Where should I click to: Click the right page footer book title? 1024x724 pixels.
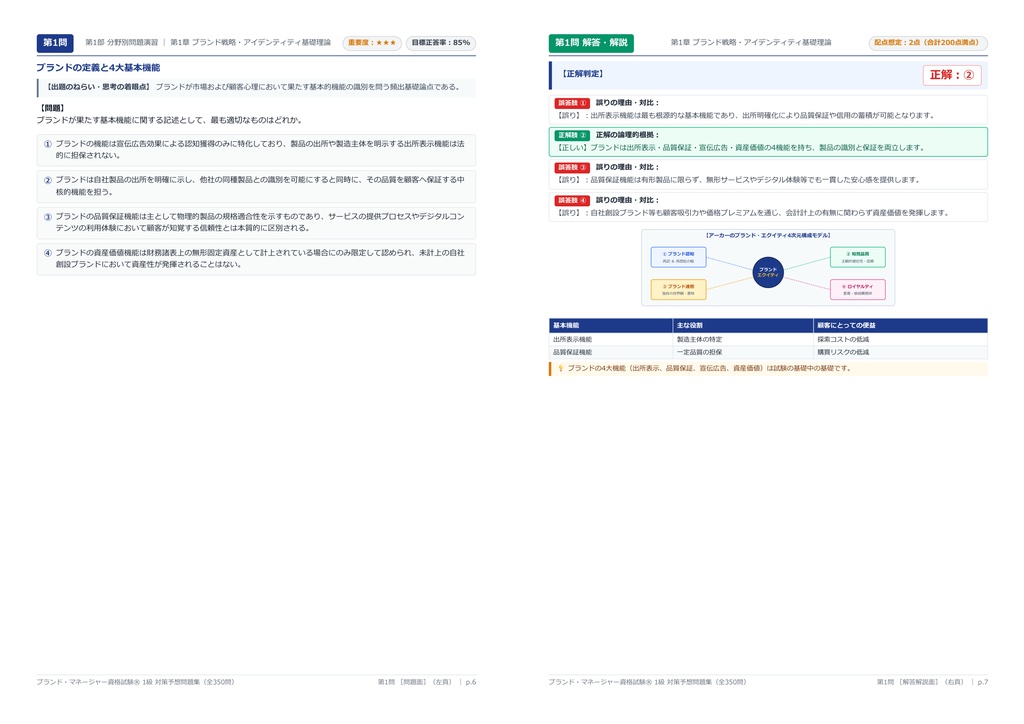pyautogui.click(x=647, y=682)
